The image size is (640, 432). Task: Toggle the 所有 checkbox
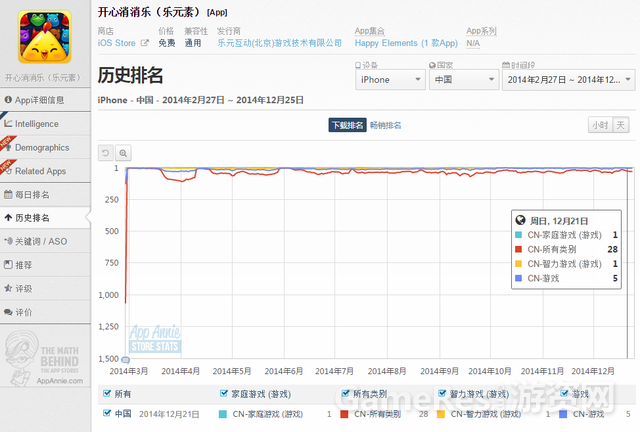(x=107, y=393)
